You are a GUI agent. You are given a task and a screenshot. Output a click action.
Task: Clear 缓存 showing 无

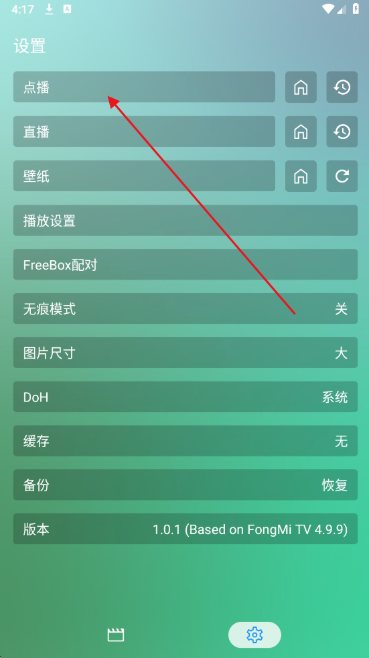pyautogui.click(x=185, y=441)
